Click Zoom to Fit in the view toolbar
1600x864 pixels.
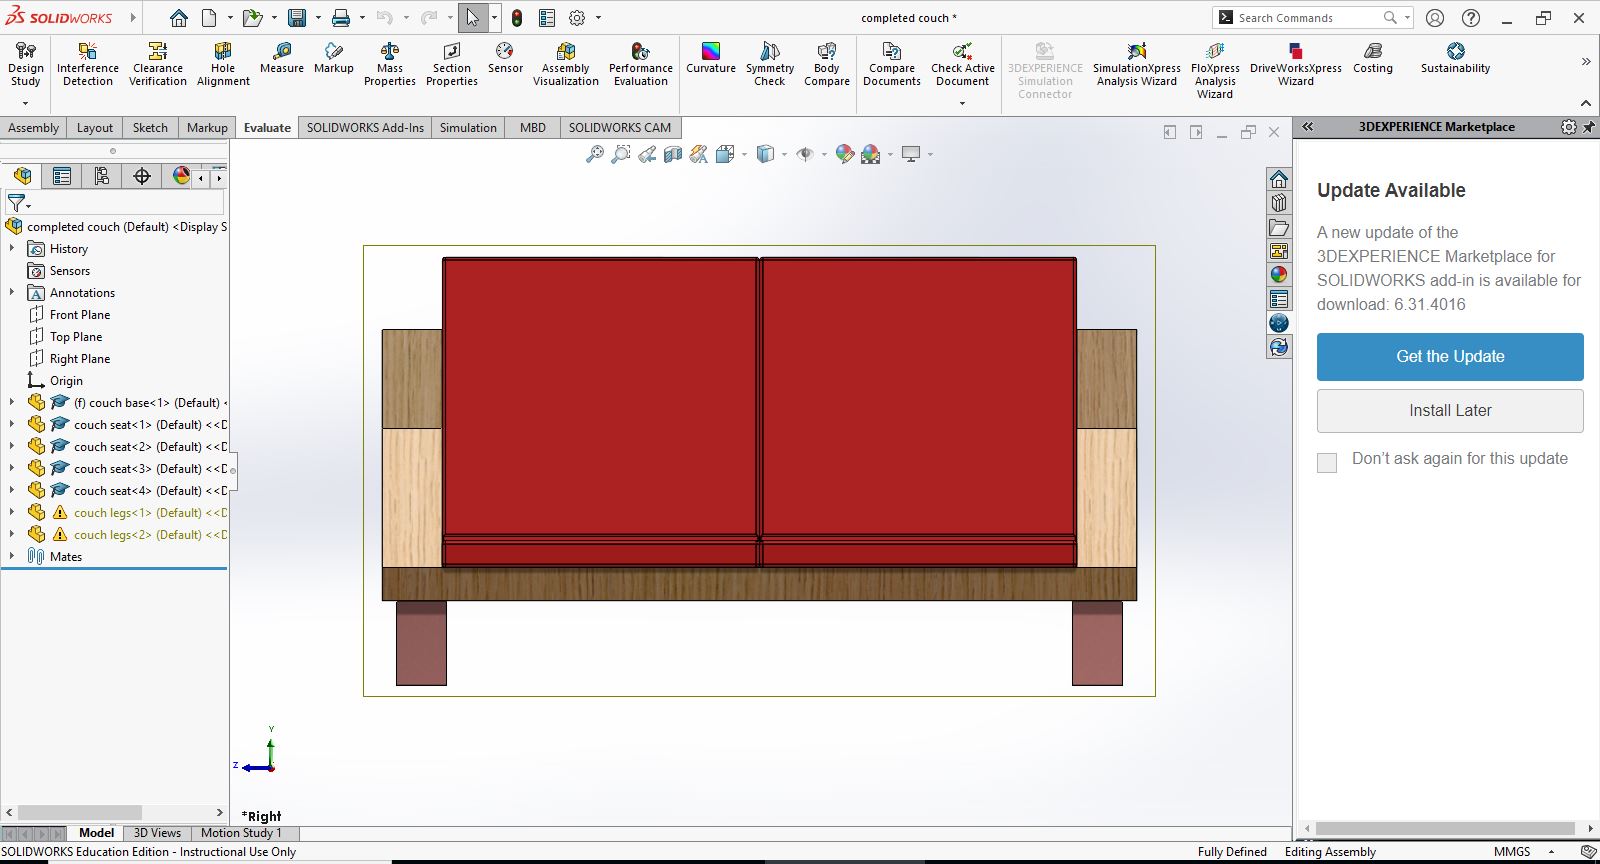(595, 154)
